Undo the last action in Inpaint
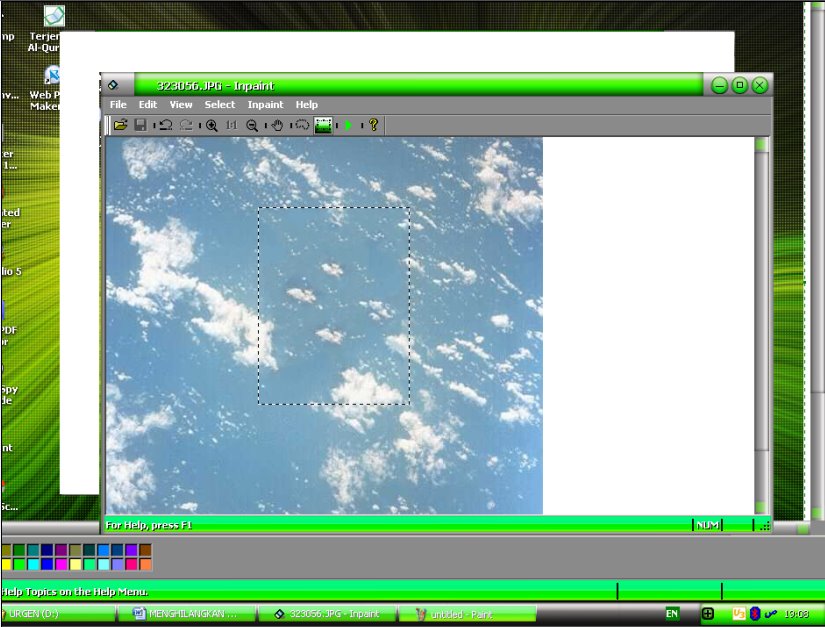Image resolution: width=825 pixels, height=627 pixels. [166, 125]
